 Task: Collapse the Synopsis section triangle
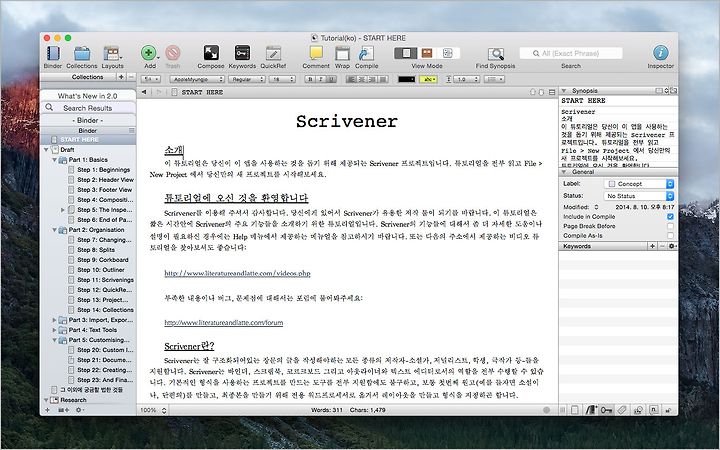pyautogui.click(x=564, y=91)
